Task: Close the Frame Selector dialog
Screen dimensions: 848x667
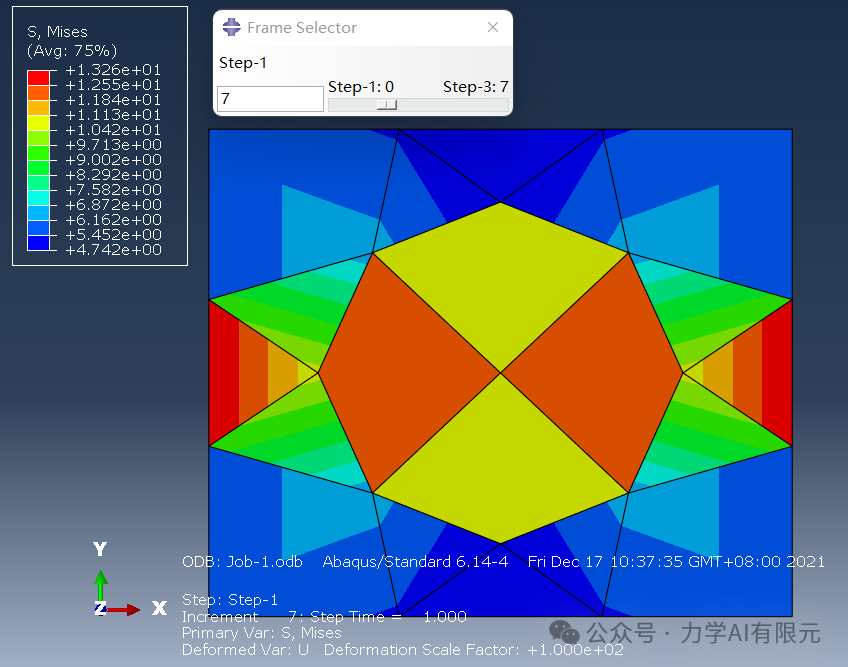Action: pos(492,27)
